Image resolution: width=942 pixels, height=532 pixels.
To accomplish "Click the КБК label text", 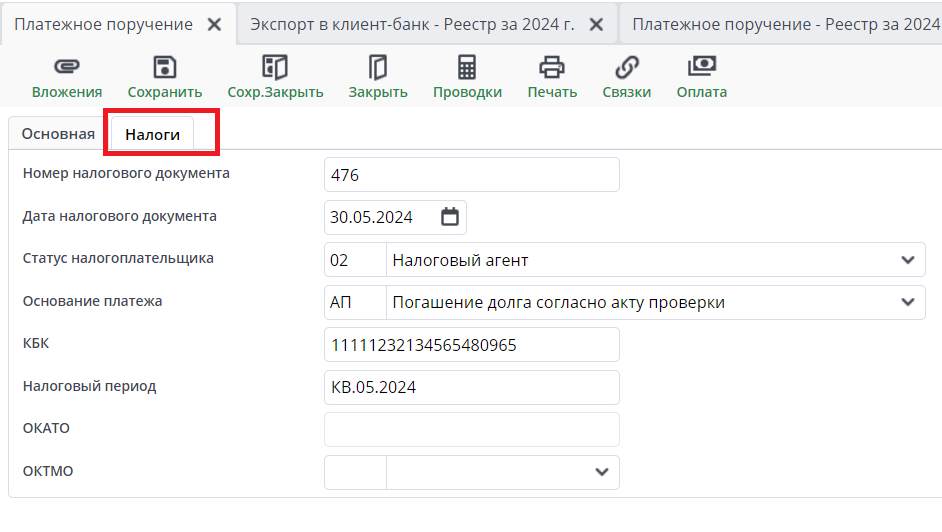I will [36, 343].
